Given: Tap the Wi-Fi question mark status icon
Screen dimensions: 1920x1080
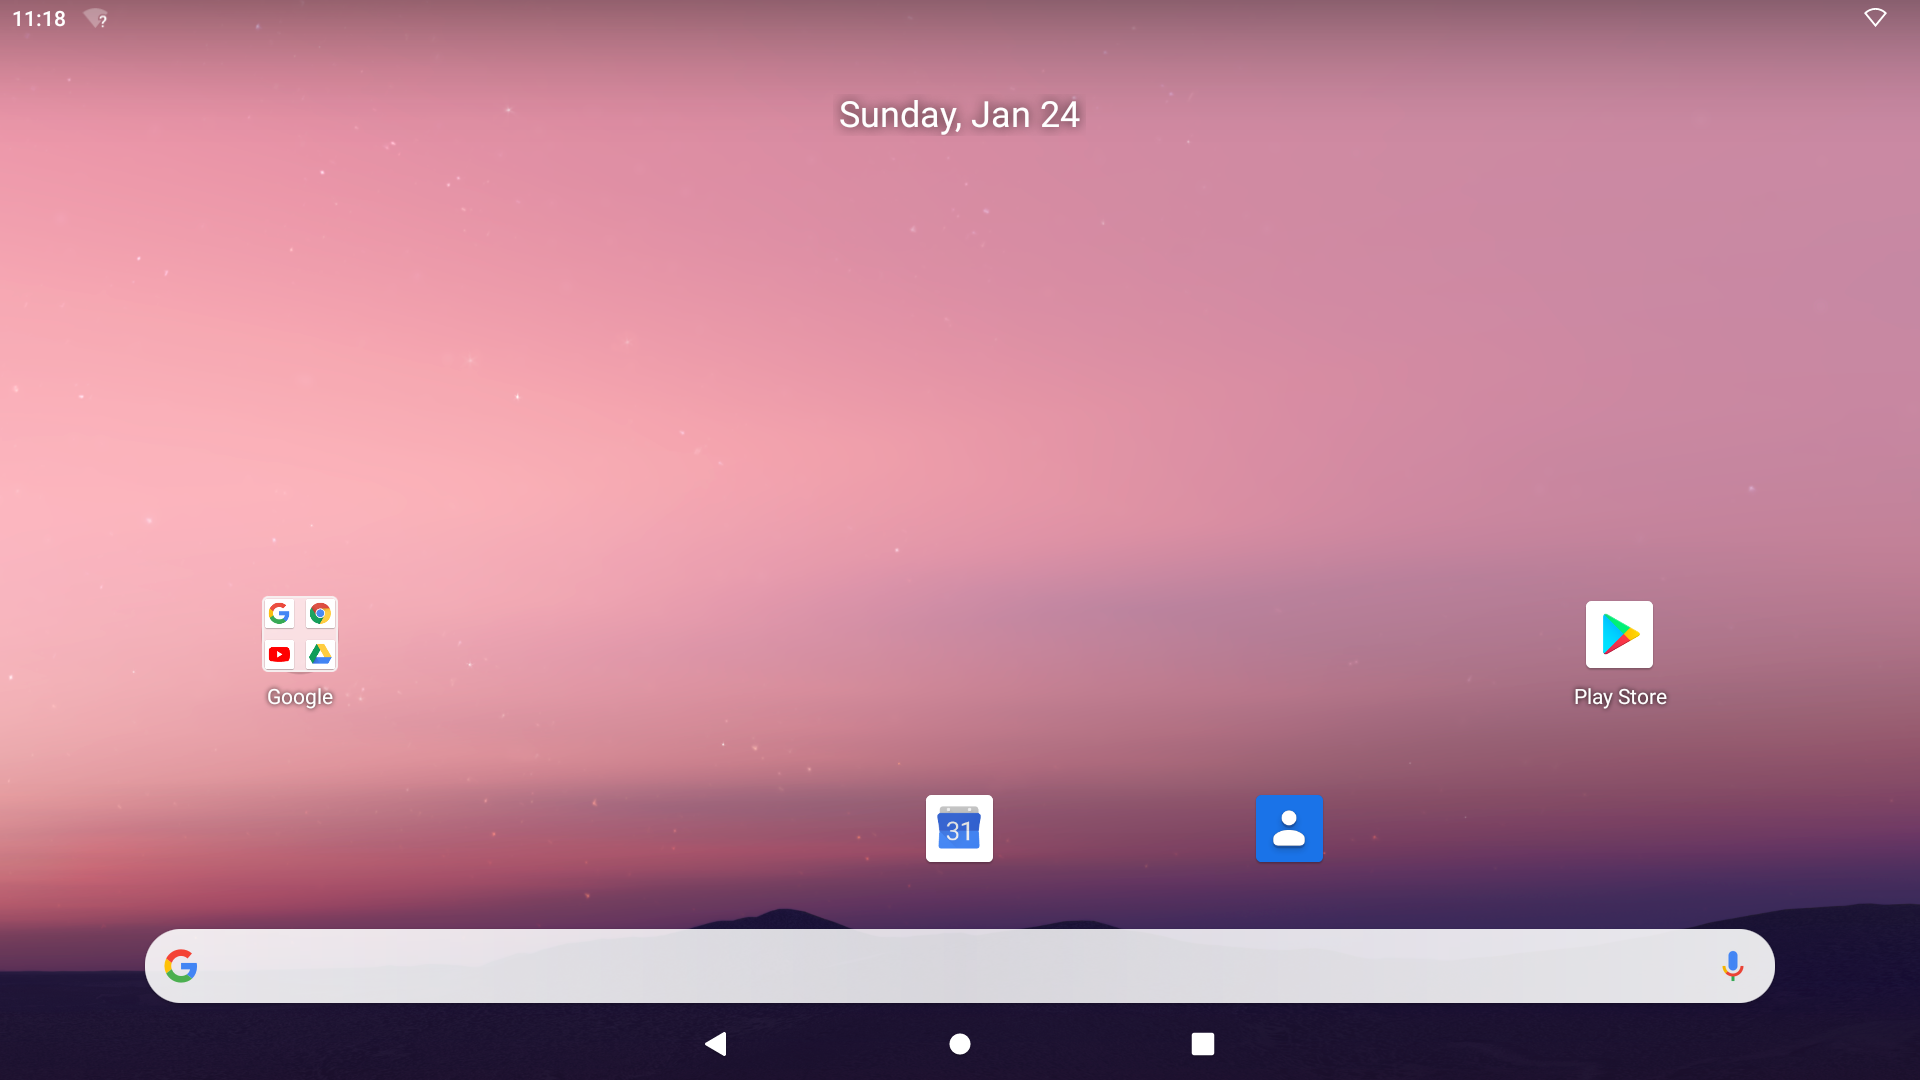Looking at the screenshot, I should click(x=96, y=19).
